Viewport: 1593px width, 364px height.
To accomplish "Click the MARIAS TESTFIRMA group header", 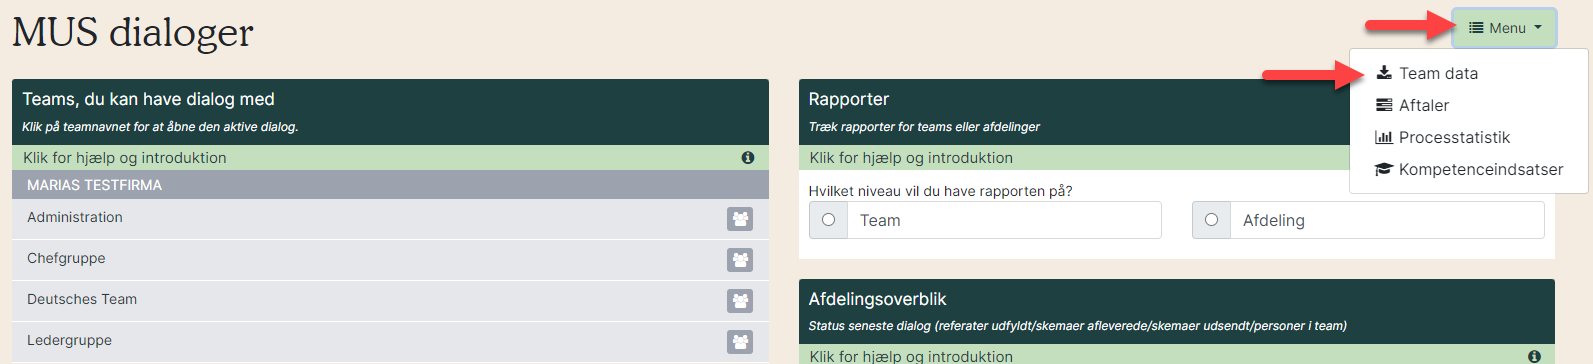I will click(390, 185).
